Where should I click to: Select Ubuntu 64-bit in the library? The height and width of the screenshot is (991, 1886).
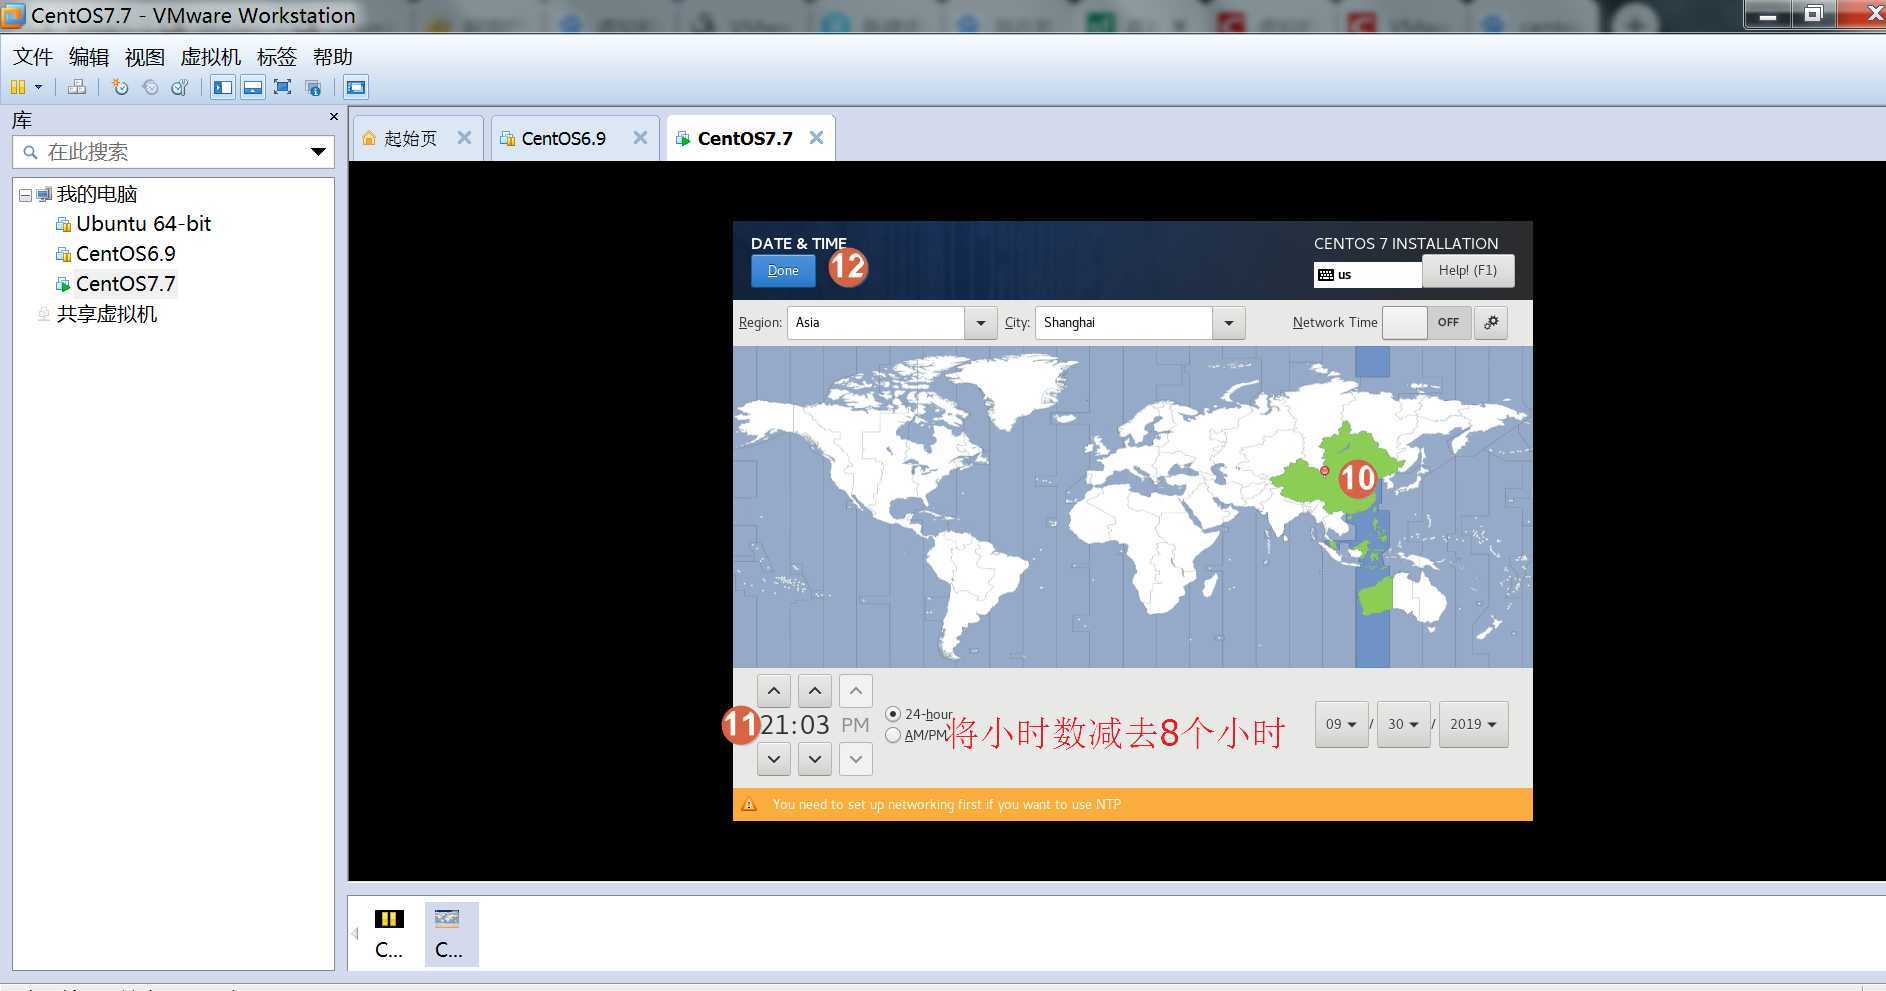tap(143, 224)
